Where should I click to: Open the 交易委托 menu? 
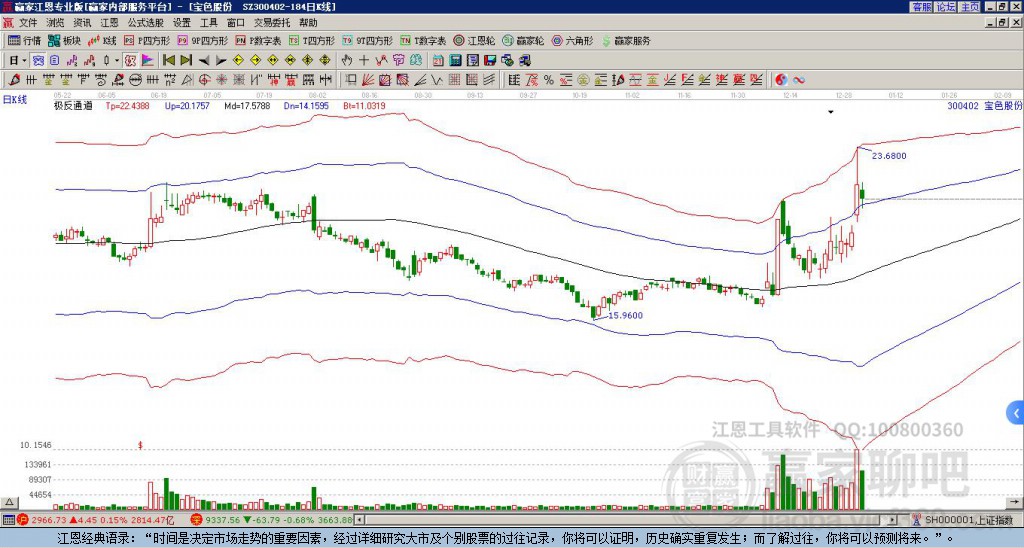272,23
